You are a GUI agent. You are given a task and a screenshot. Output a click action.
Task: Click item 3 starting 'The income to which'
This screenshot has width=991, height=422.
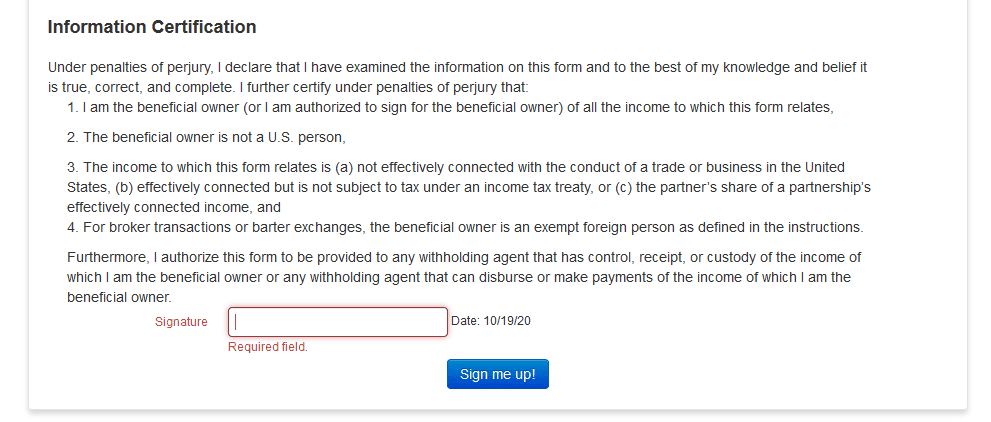click(x=469, y=187)
